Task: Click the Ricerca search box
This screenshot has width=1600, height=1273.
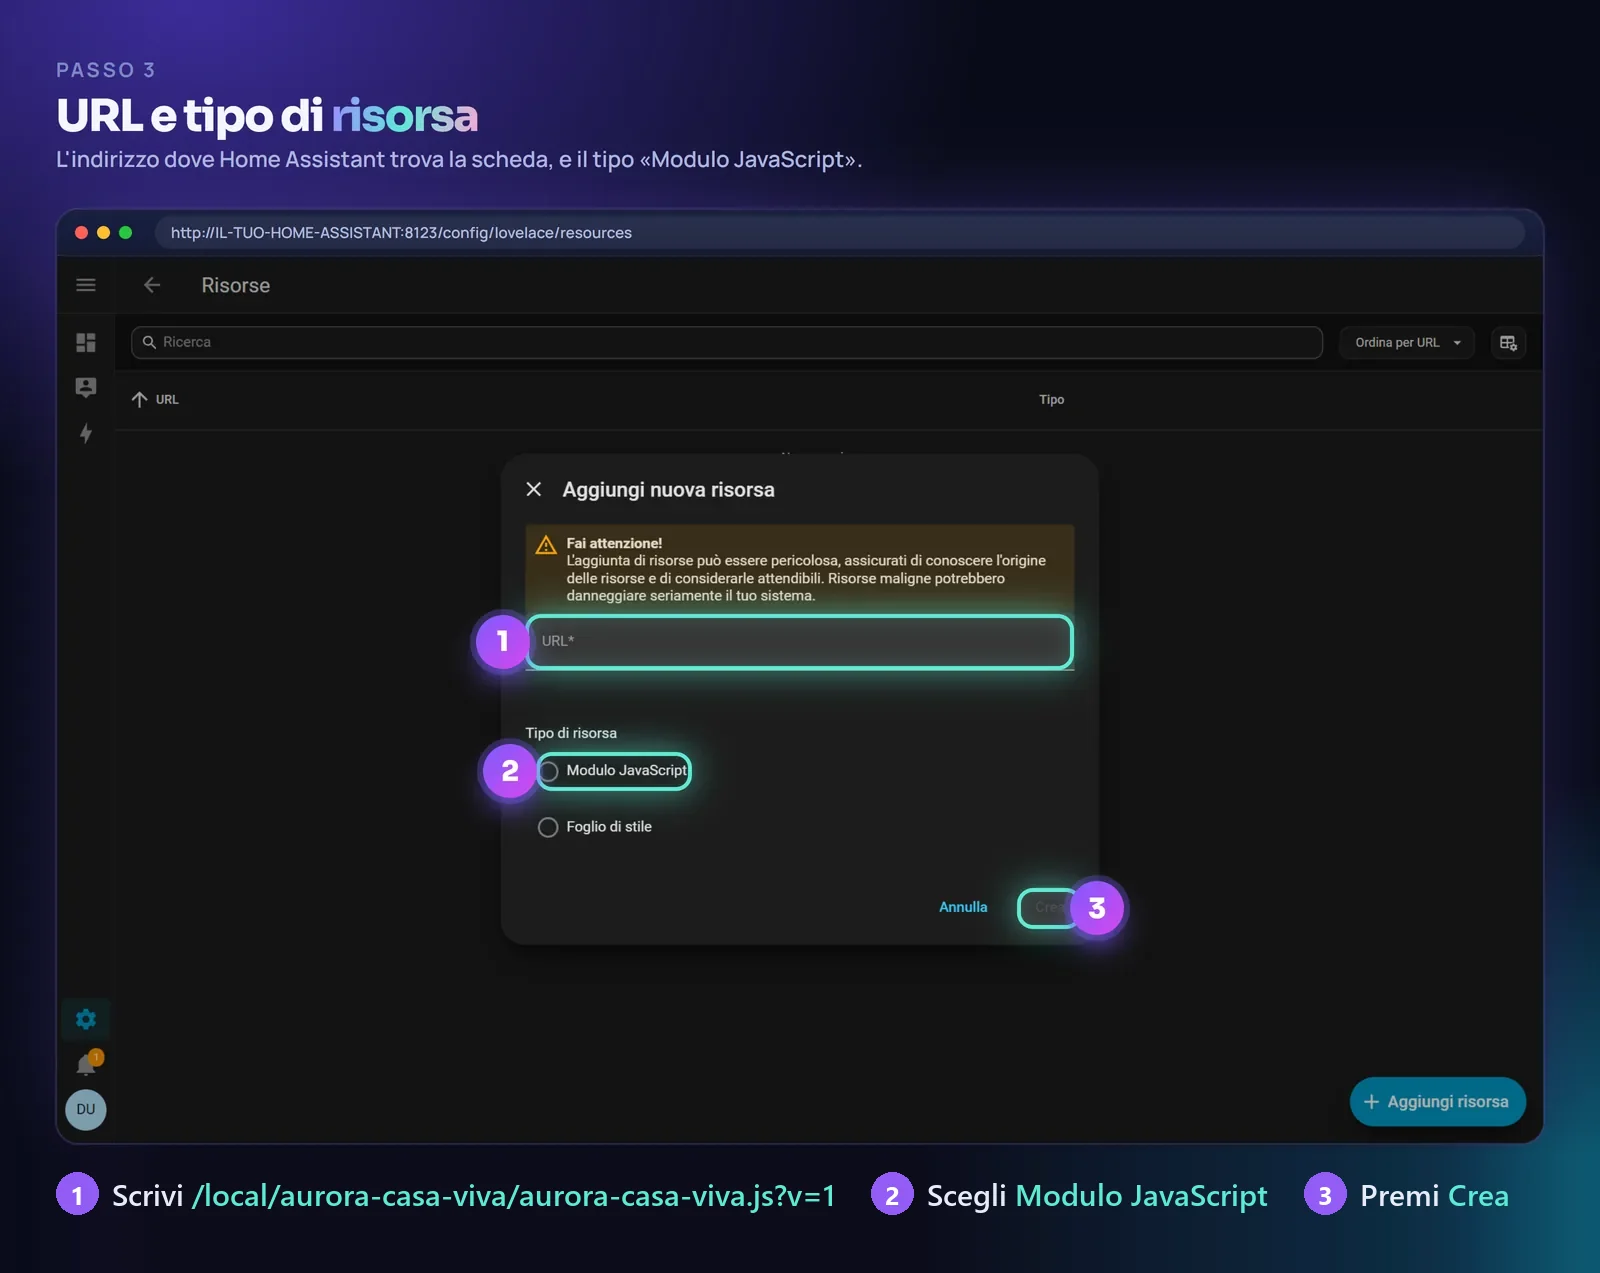Action: [727, 342]
